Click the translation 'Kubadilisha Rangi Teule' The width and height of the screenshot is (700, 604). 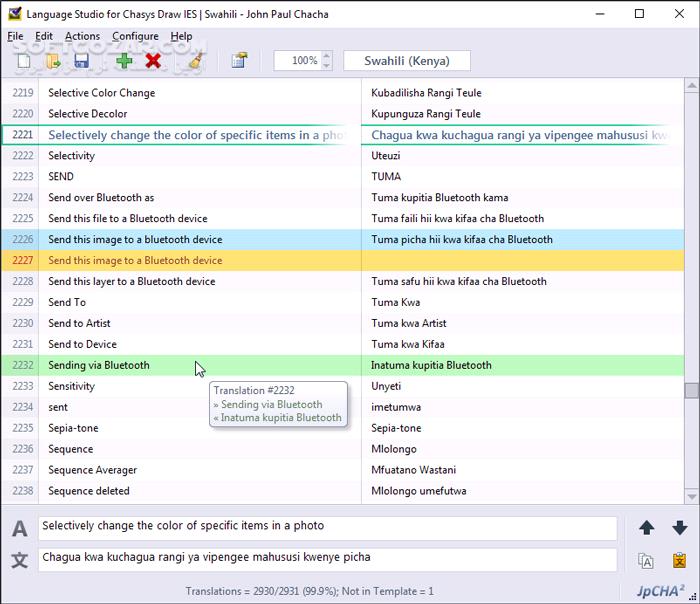coord(426,93)
